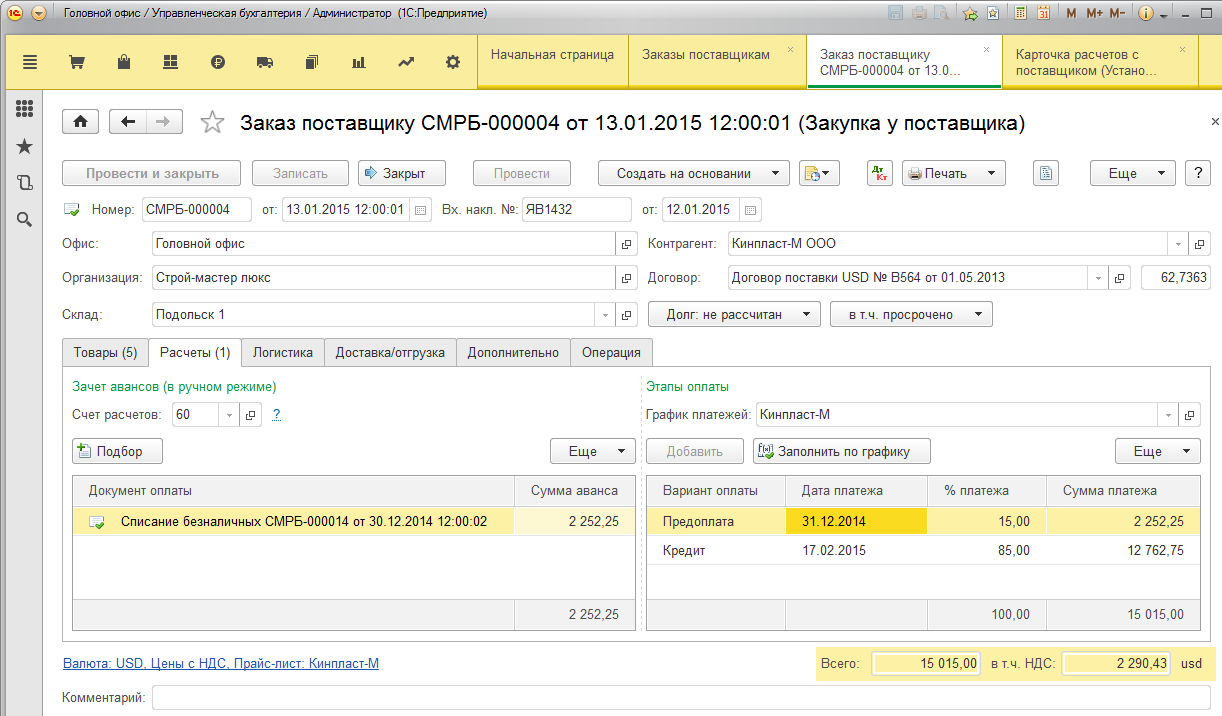This screenshot has height=716, width=1222.
Task: Open the functions grid in left sidebar
Action: (25, 109)
